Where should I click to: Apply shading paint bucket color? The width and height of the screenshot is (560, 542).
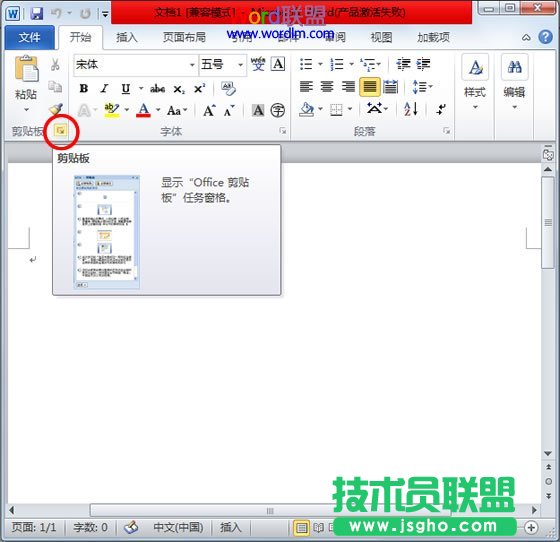tap(307, 109)
